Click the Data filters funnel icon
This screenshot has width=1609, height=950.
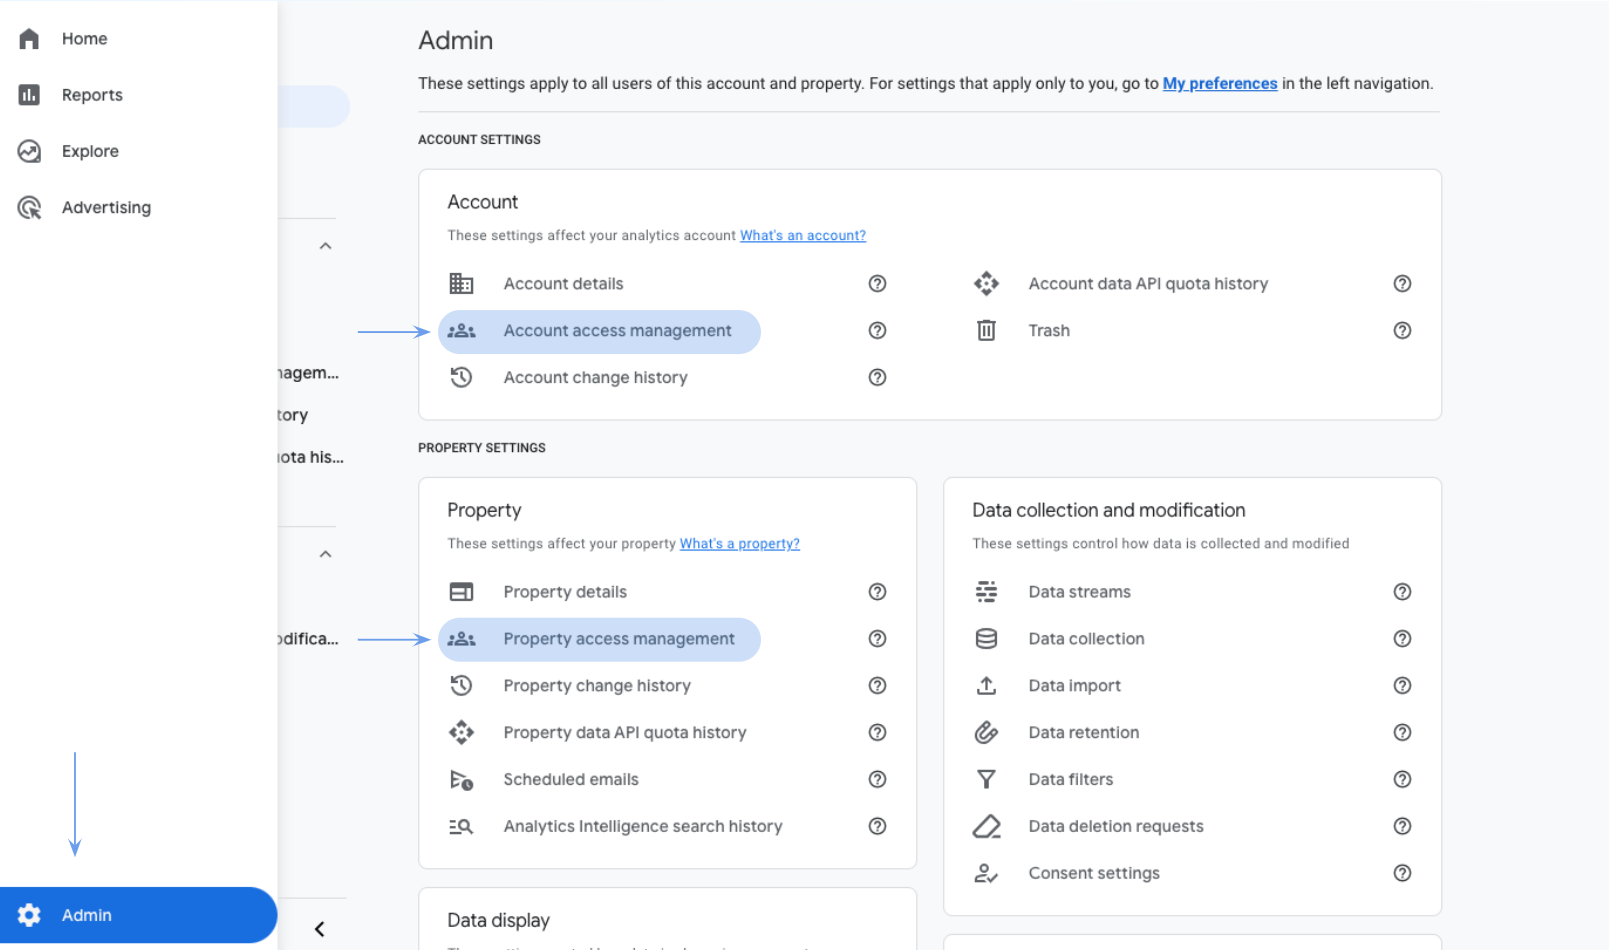click(986, 780)
